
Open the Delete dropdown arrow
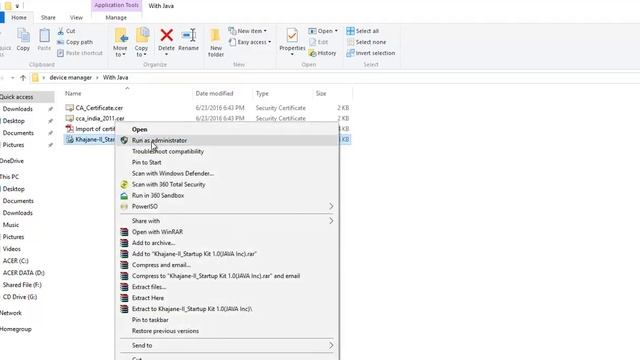[x=167, y=54]
